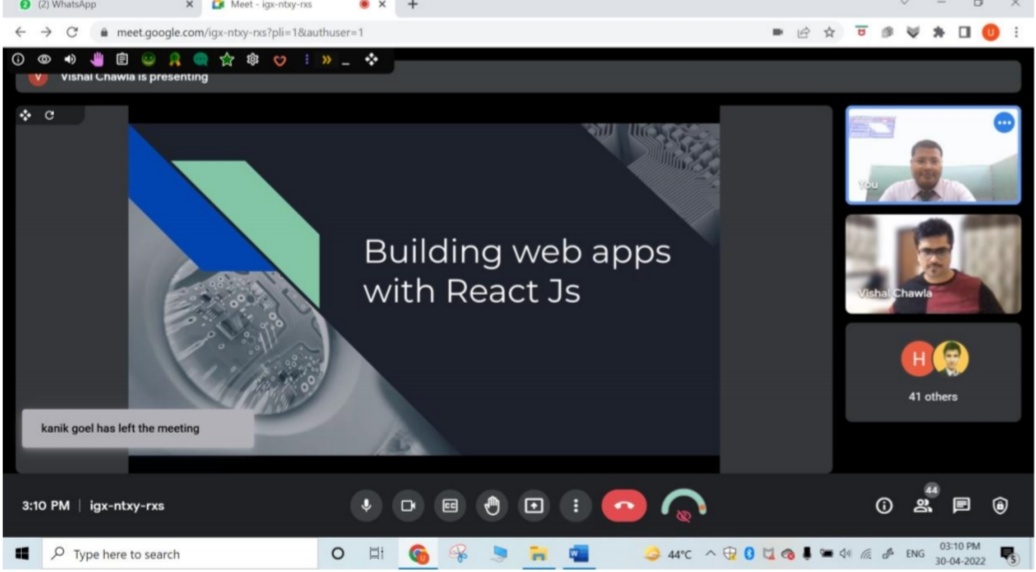Viewport: 1036px width, 572px height.
Task: Open host controls shield icon
Action: [1000, 506]
